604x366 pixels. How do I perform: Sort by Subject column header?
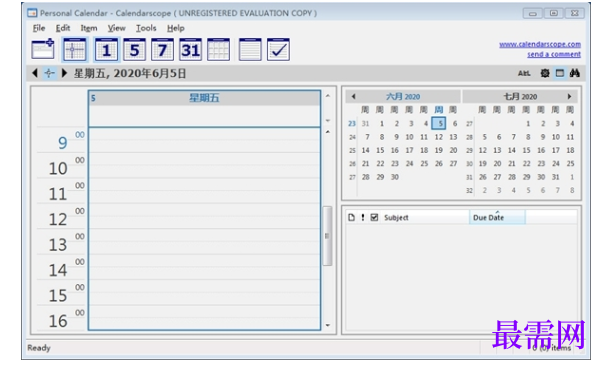425,217
